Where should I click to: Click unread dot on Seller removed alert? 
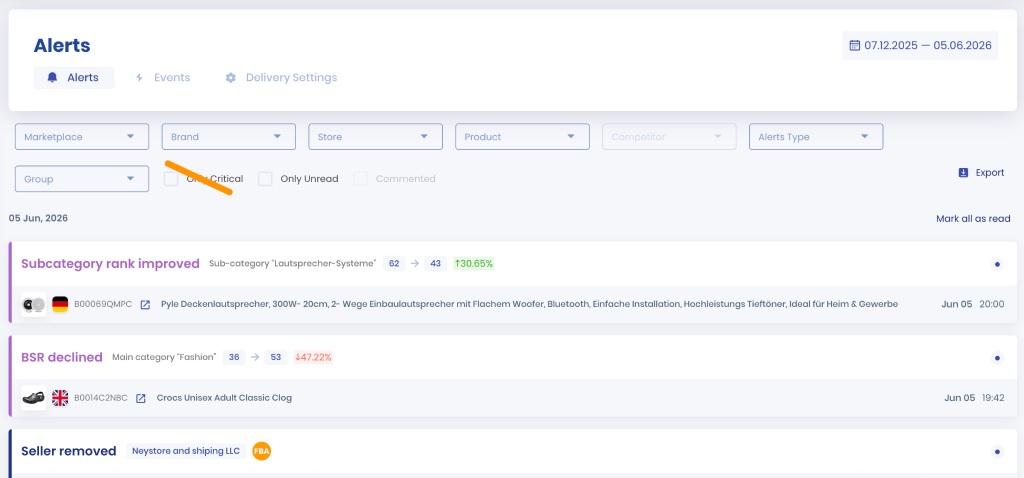[x=997, y=451]
